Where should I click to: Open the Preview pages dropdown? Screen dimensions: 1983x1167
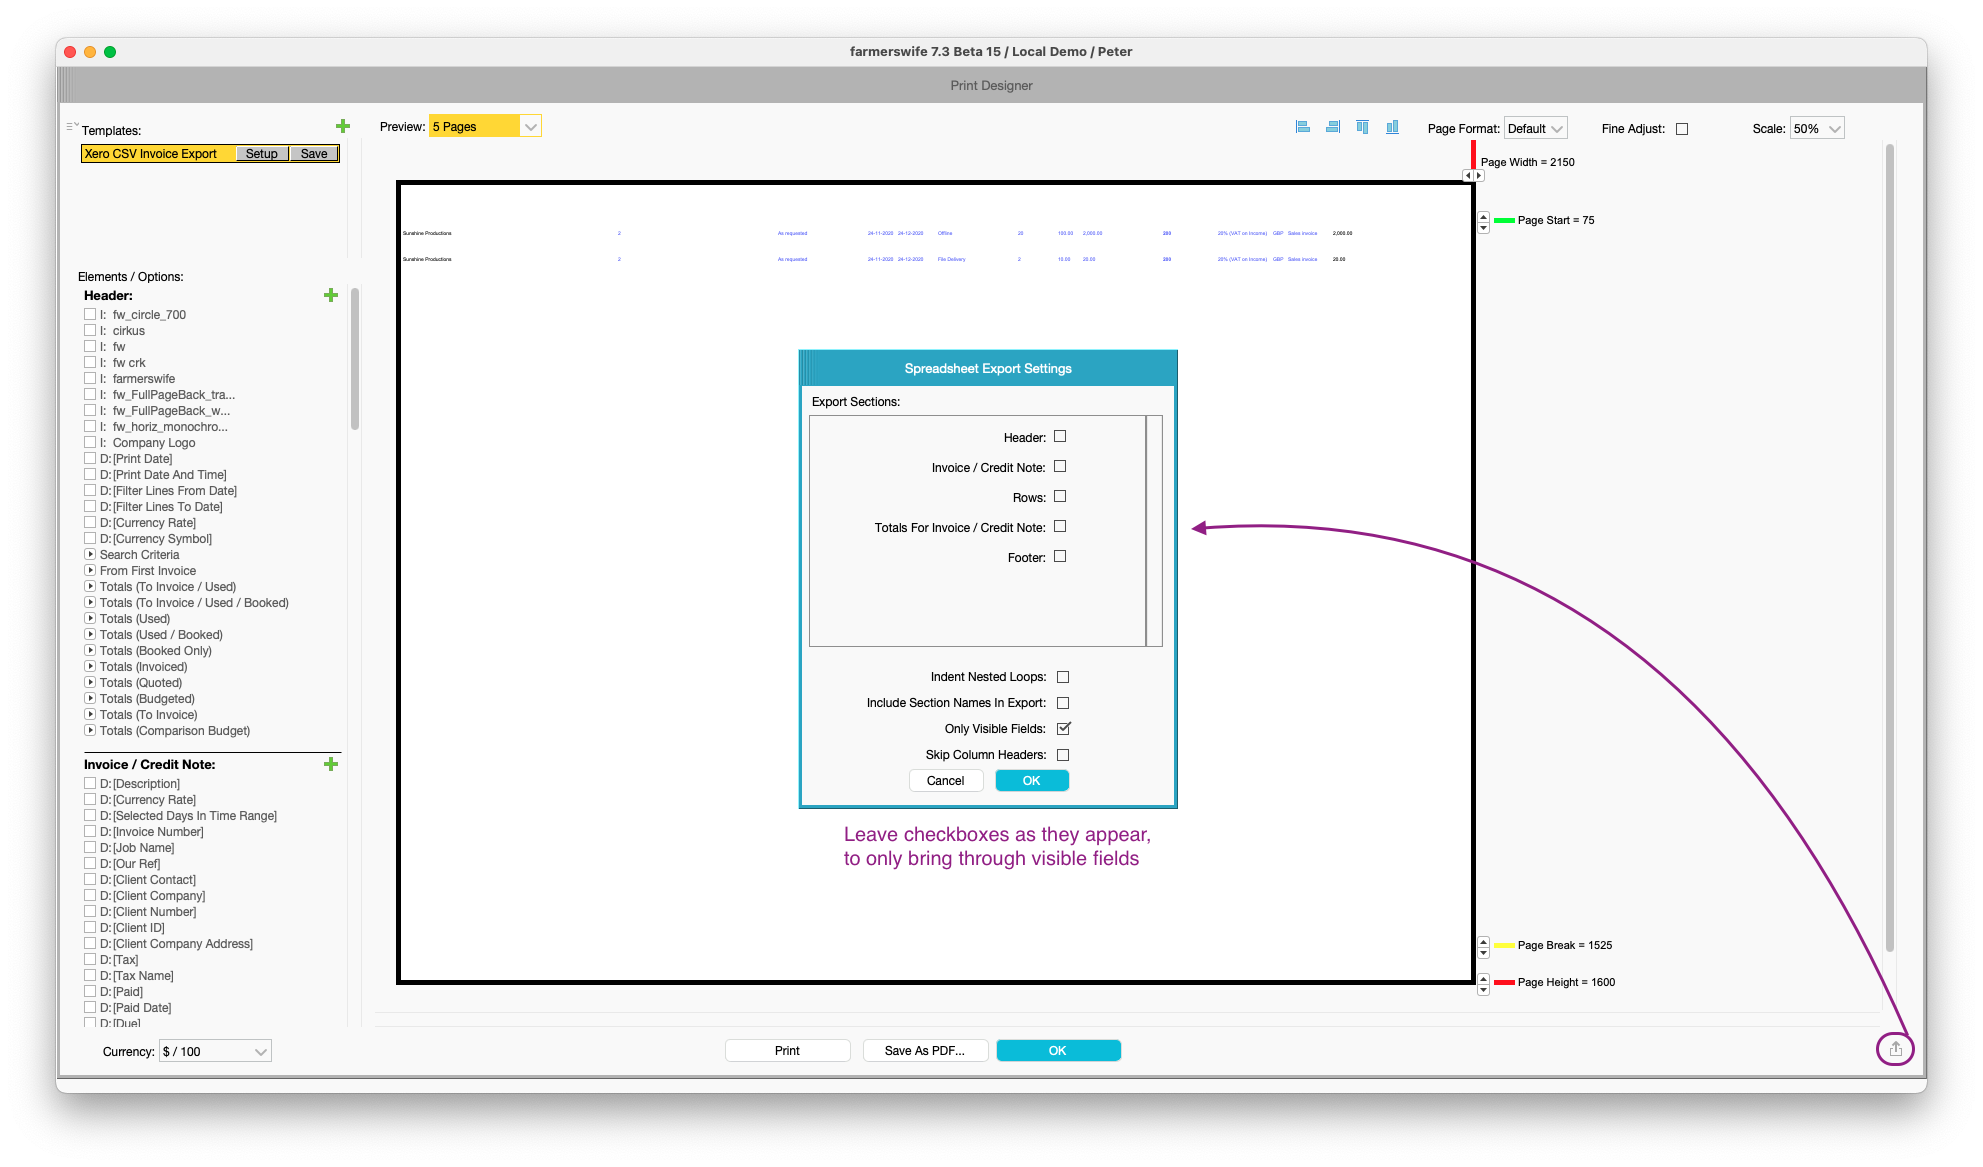531,126
